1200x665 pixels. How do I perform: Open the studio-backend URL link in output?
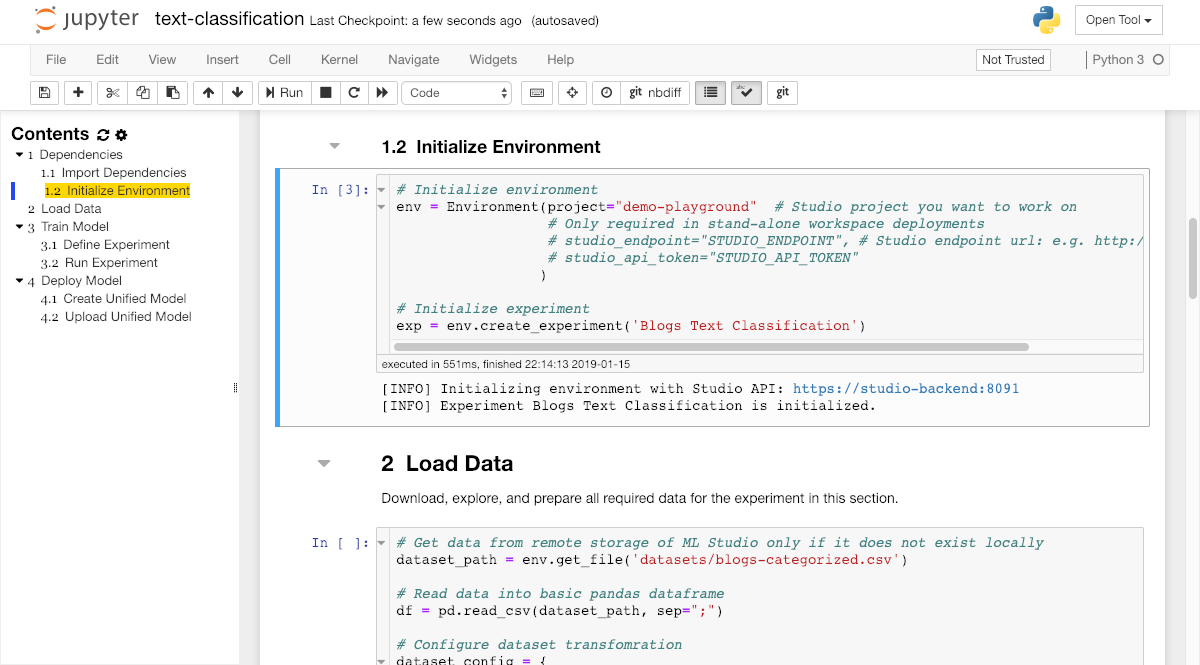905,388
